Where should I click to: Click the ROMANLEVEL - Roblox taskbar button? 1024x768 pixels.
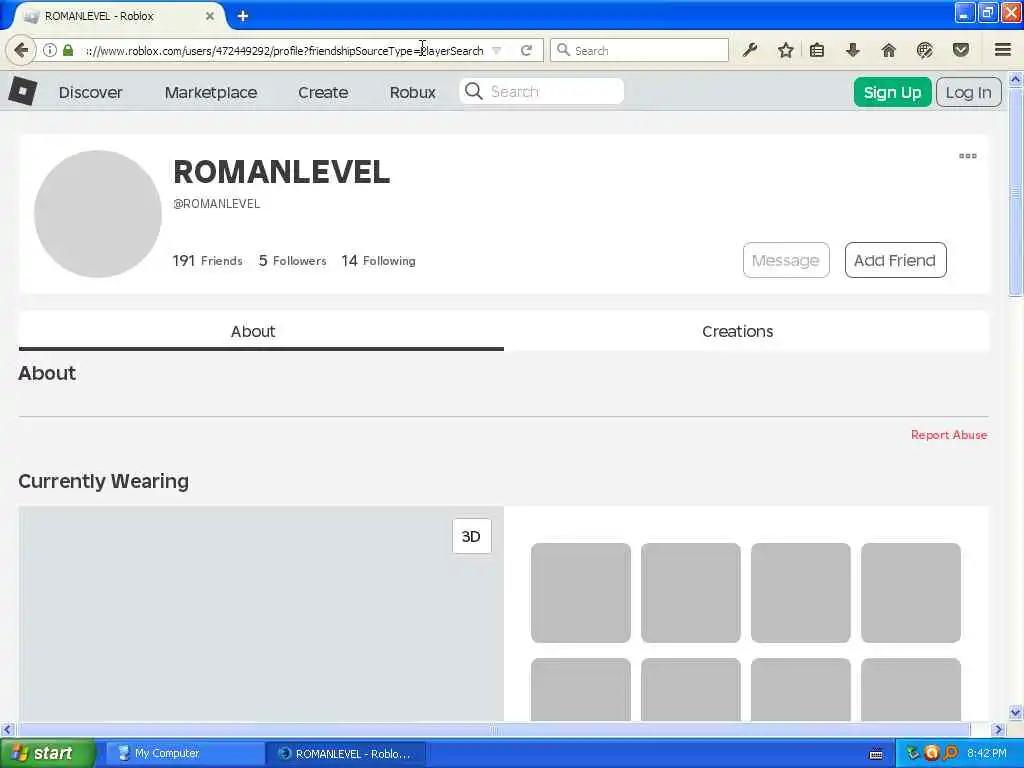345,754
